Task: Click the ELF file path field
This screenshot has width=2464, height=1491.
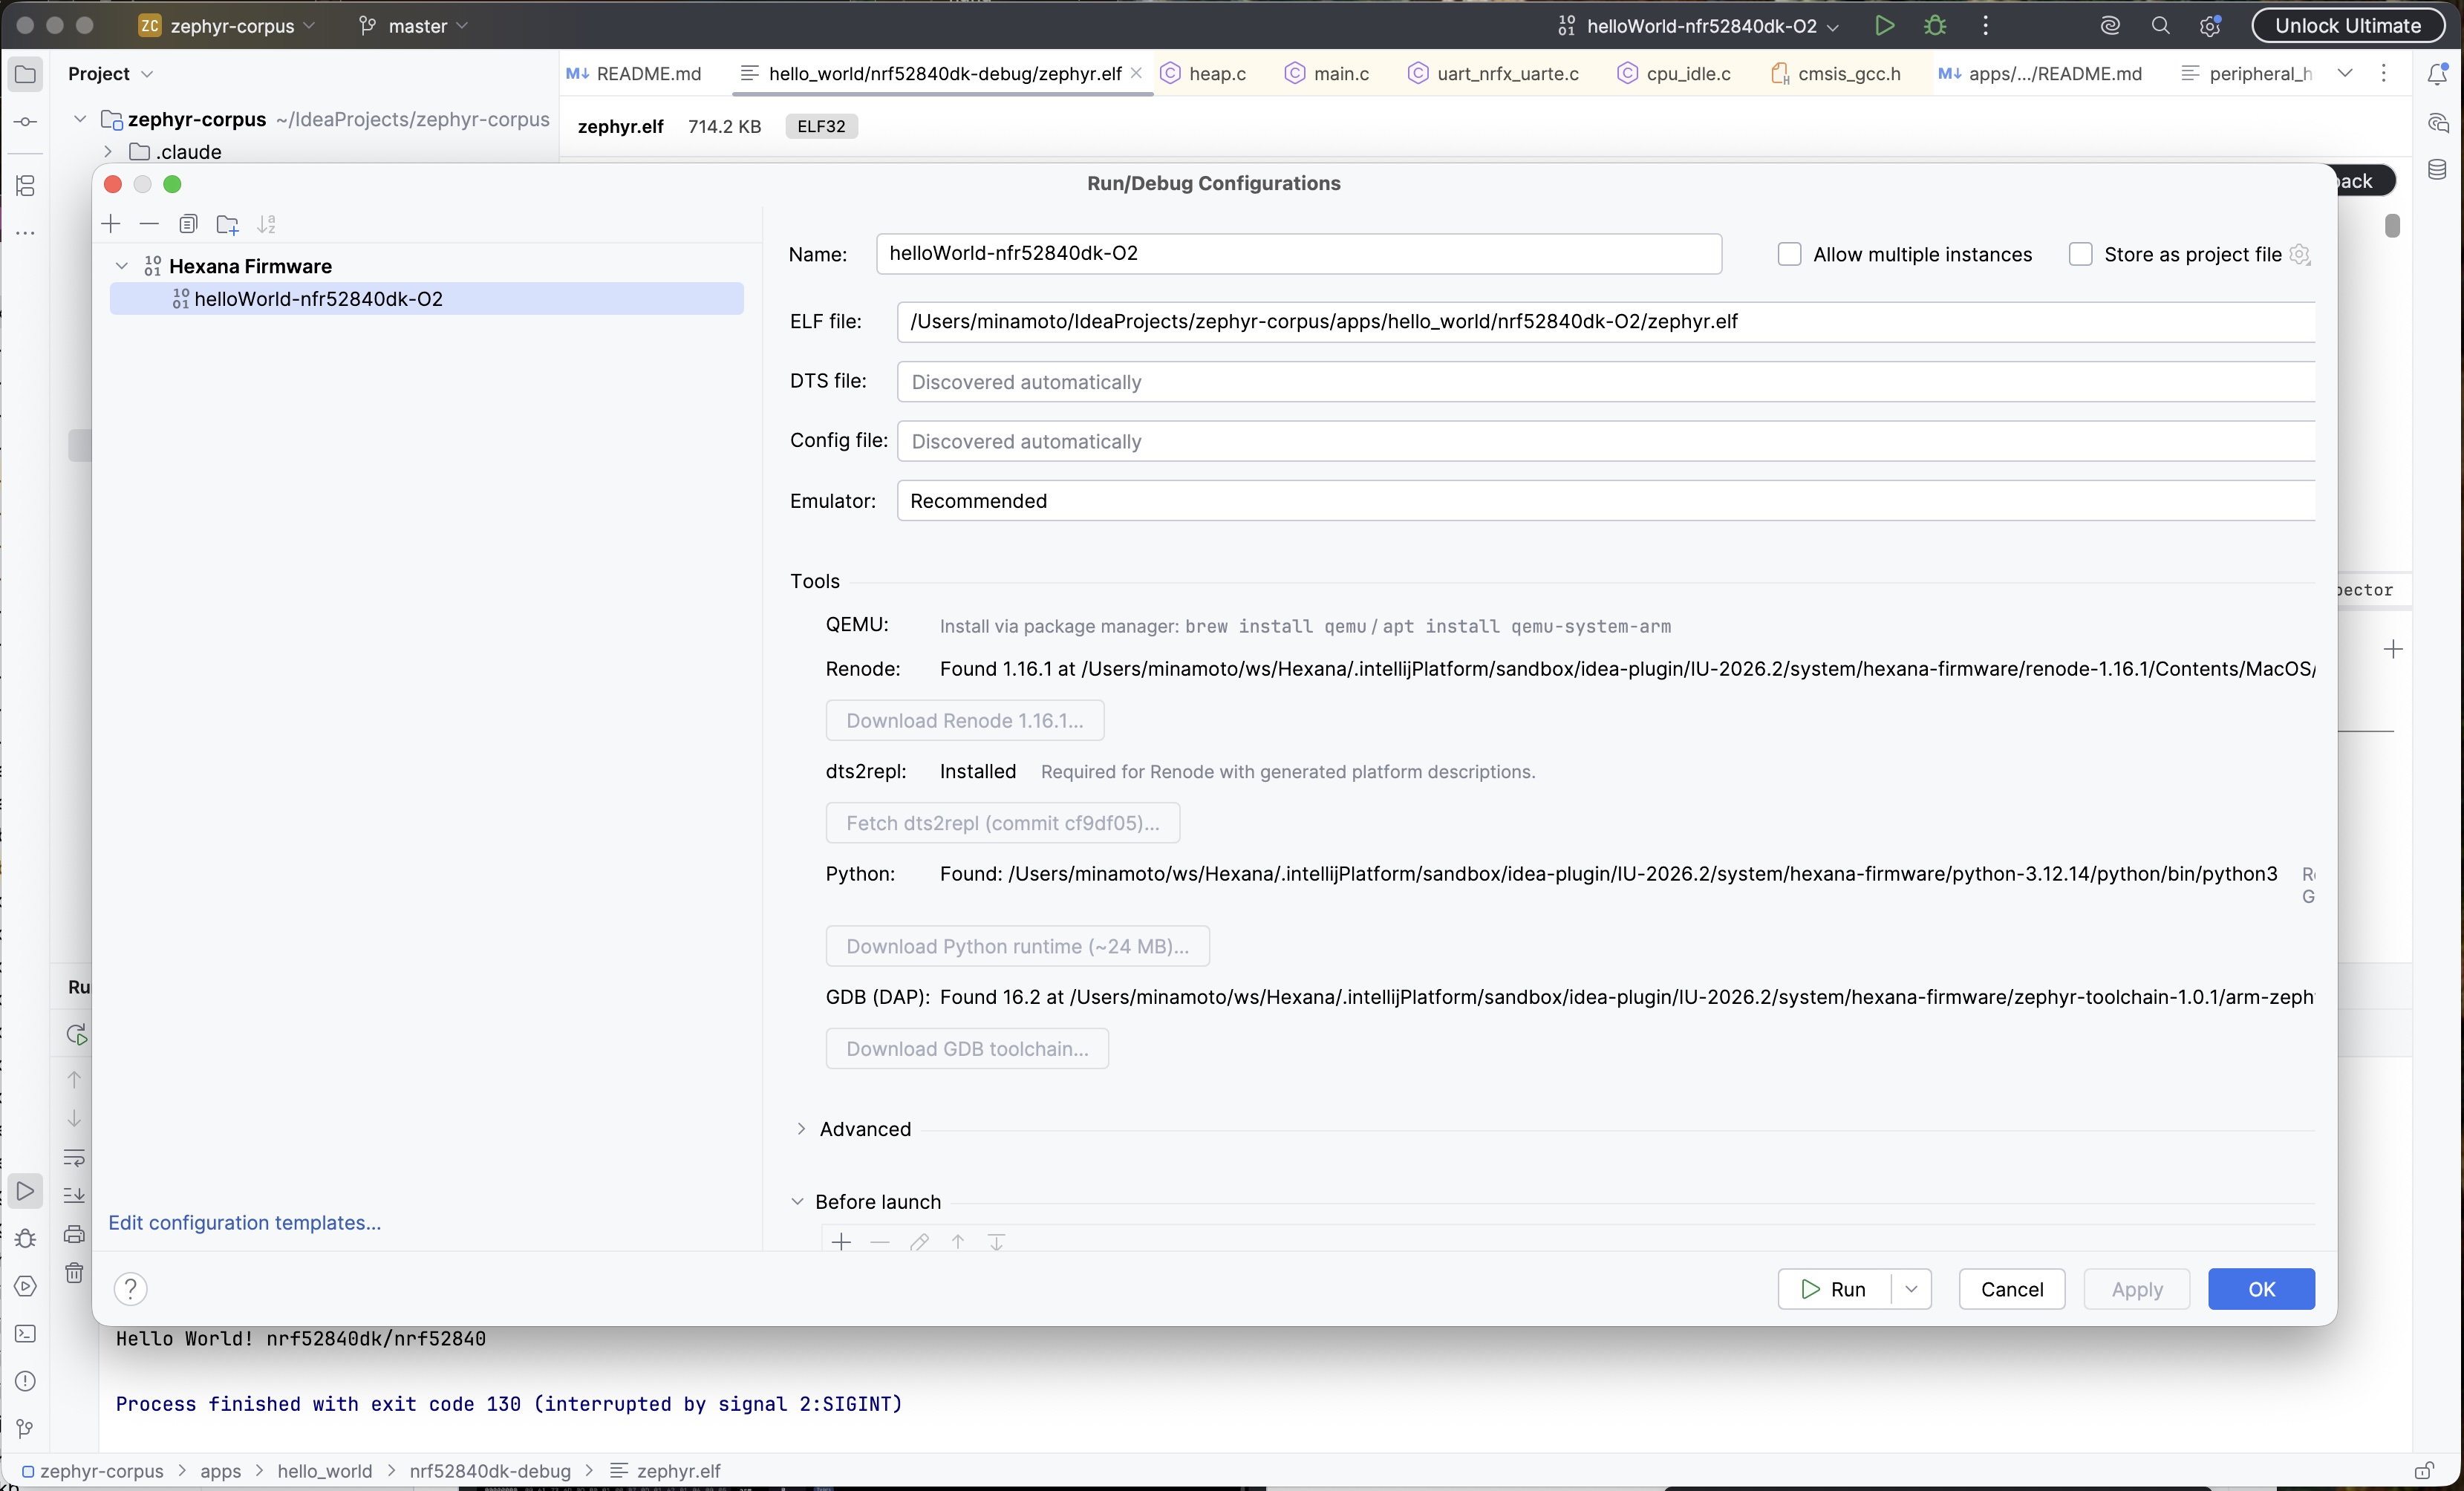Action: [x=1606, y=322]
